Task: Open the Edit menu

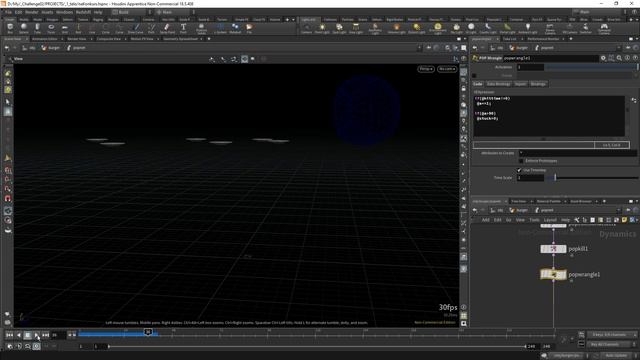Action: coord(18,12)
